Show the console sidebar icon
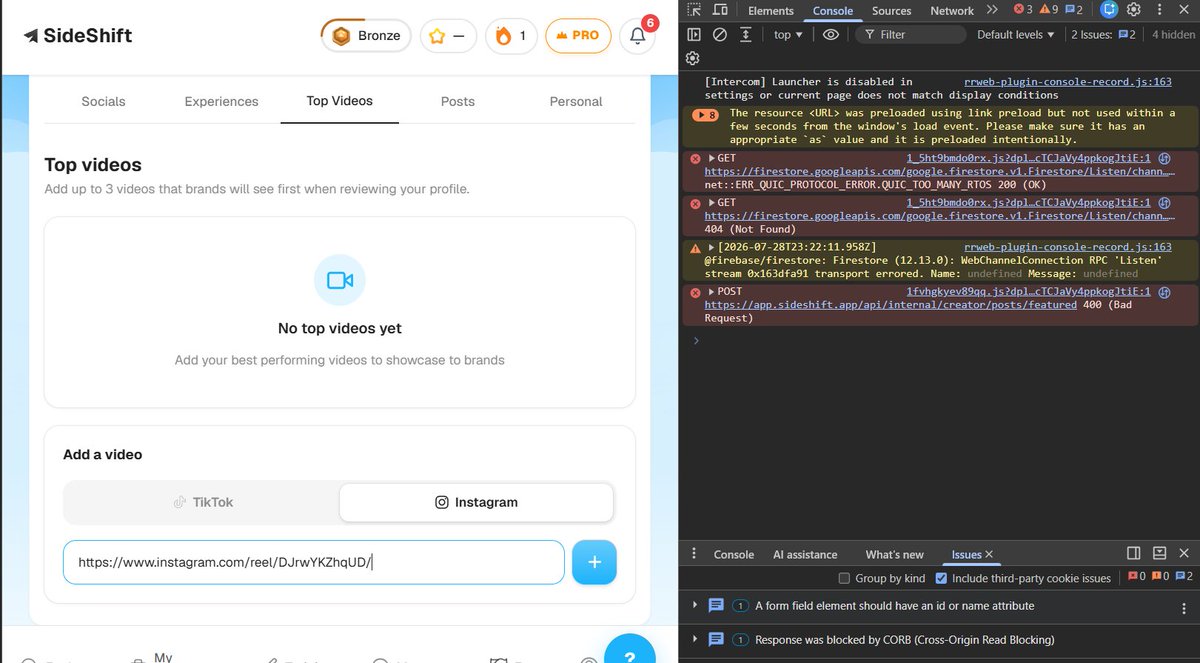The image size is (1200, 663). coord(694,34)
